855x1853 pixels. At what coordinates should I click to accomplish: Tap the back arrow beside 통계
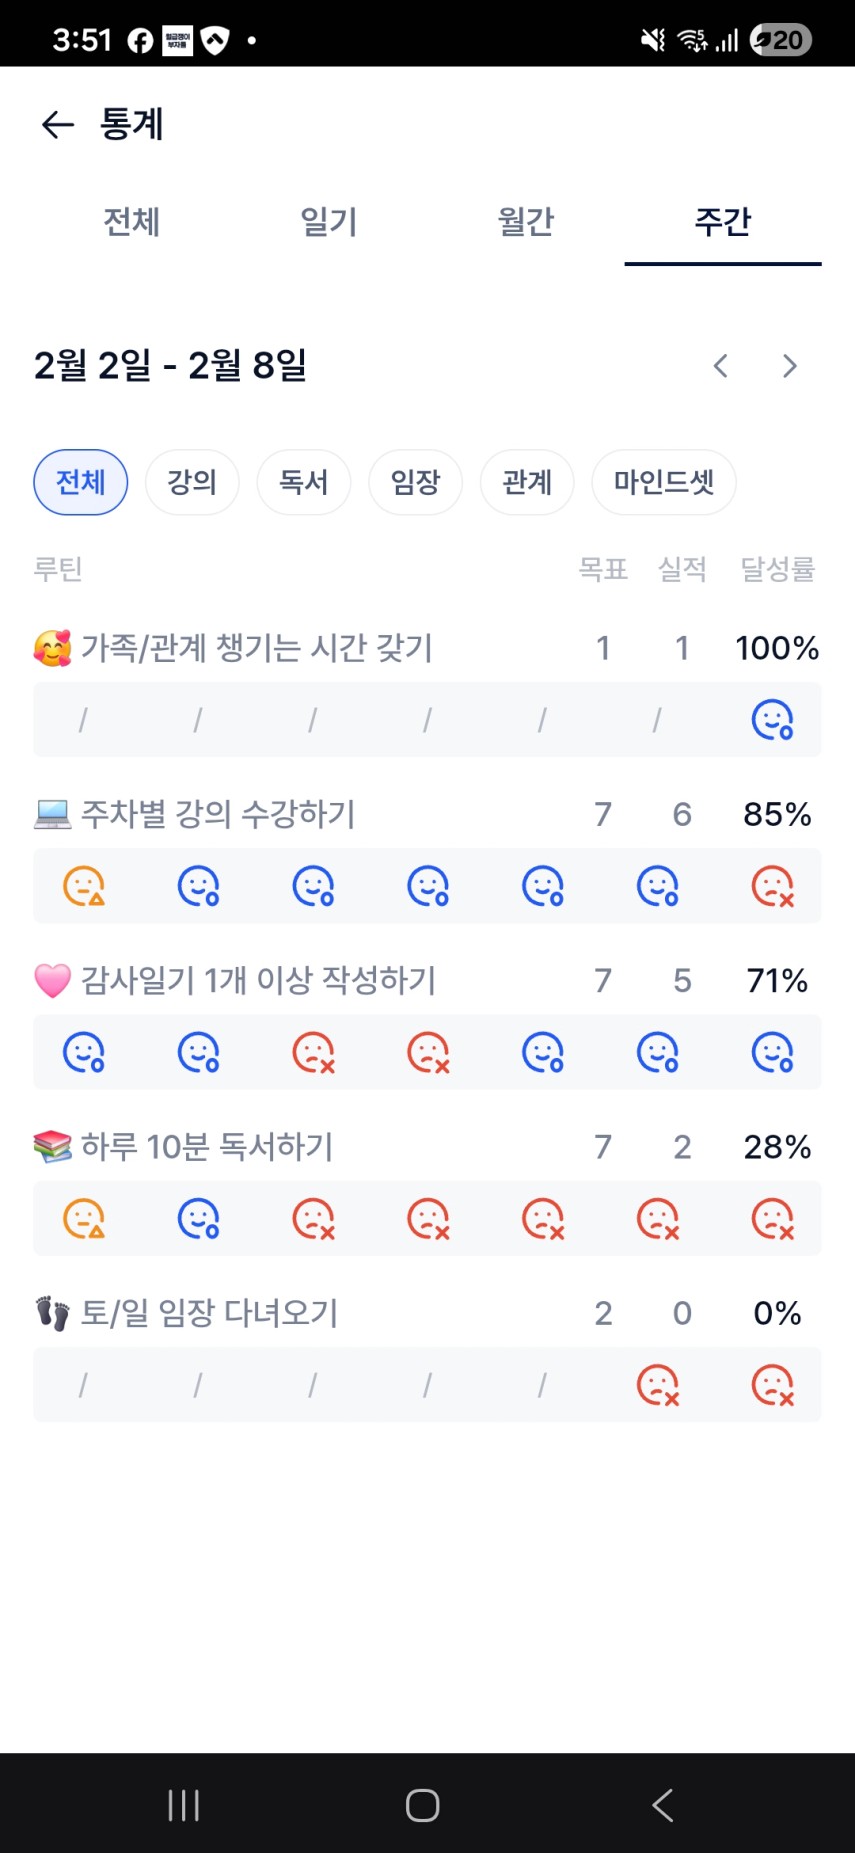point(57,124)
